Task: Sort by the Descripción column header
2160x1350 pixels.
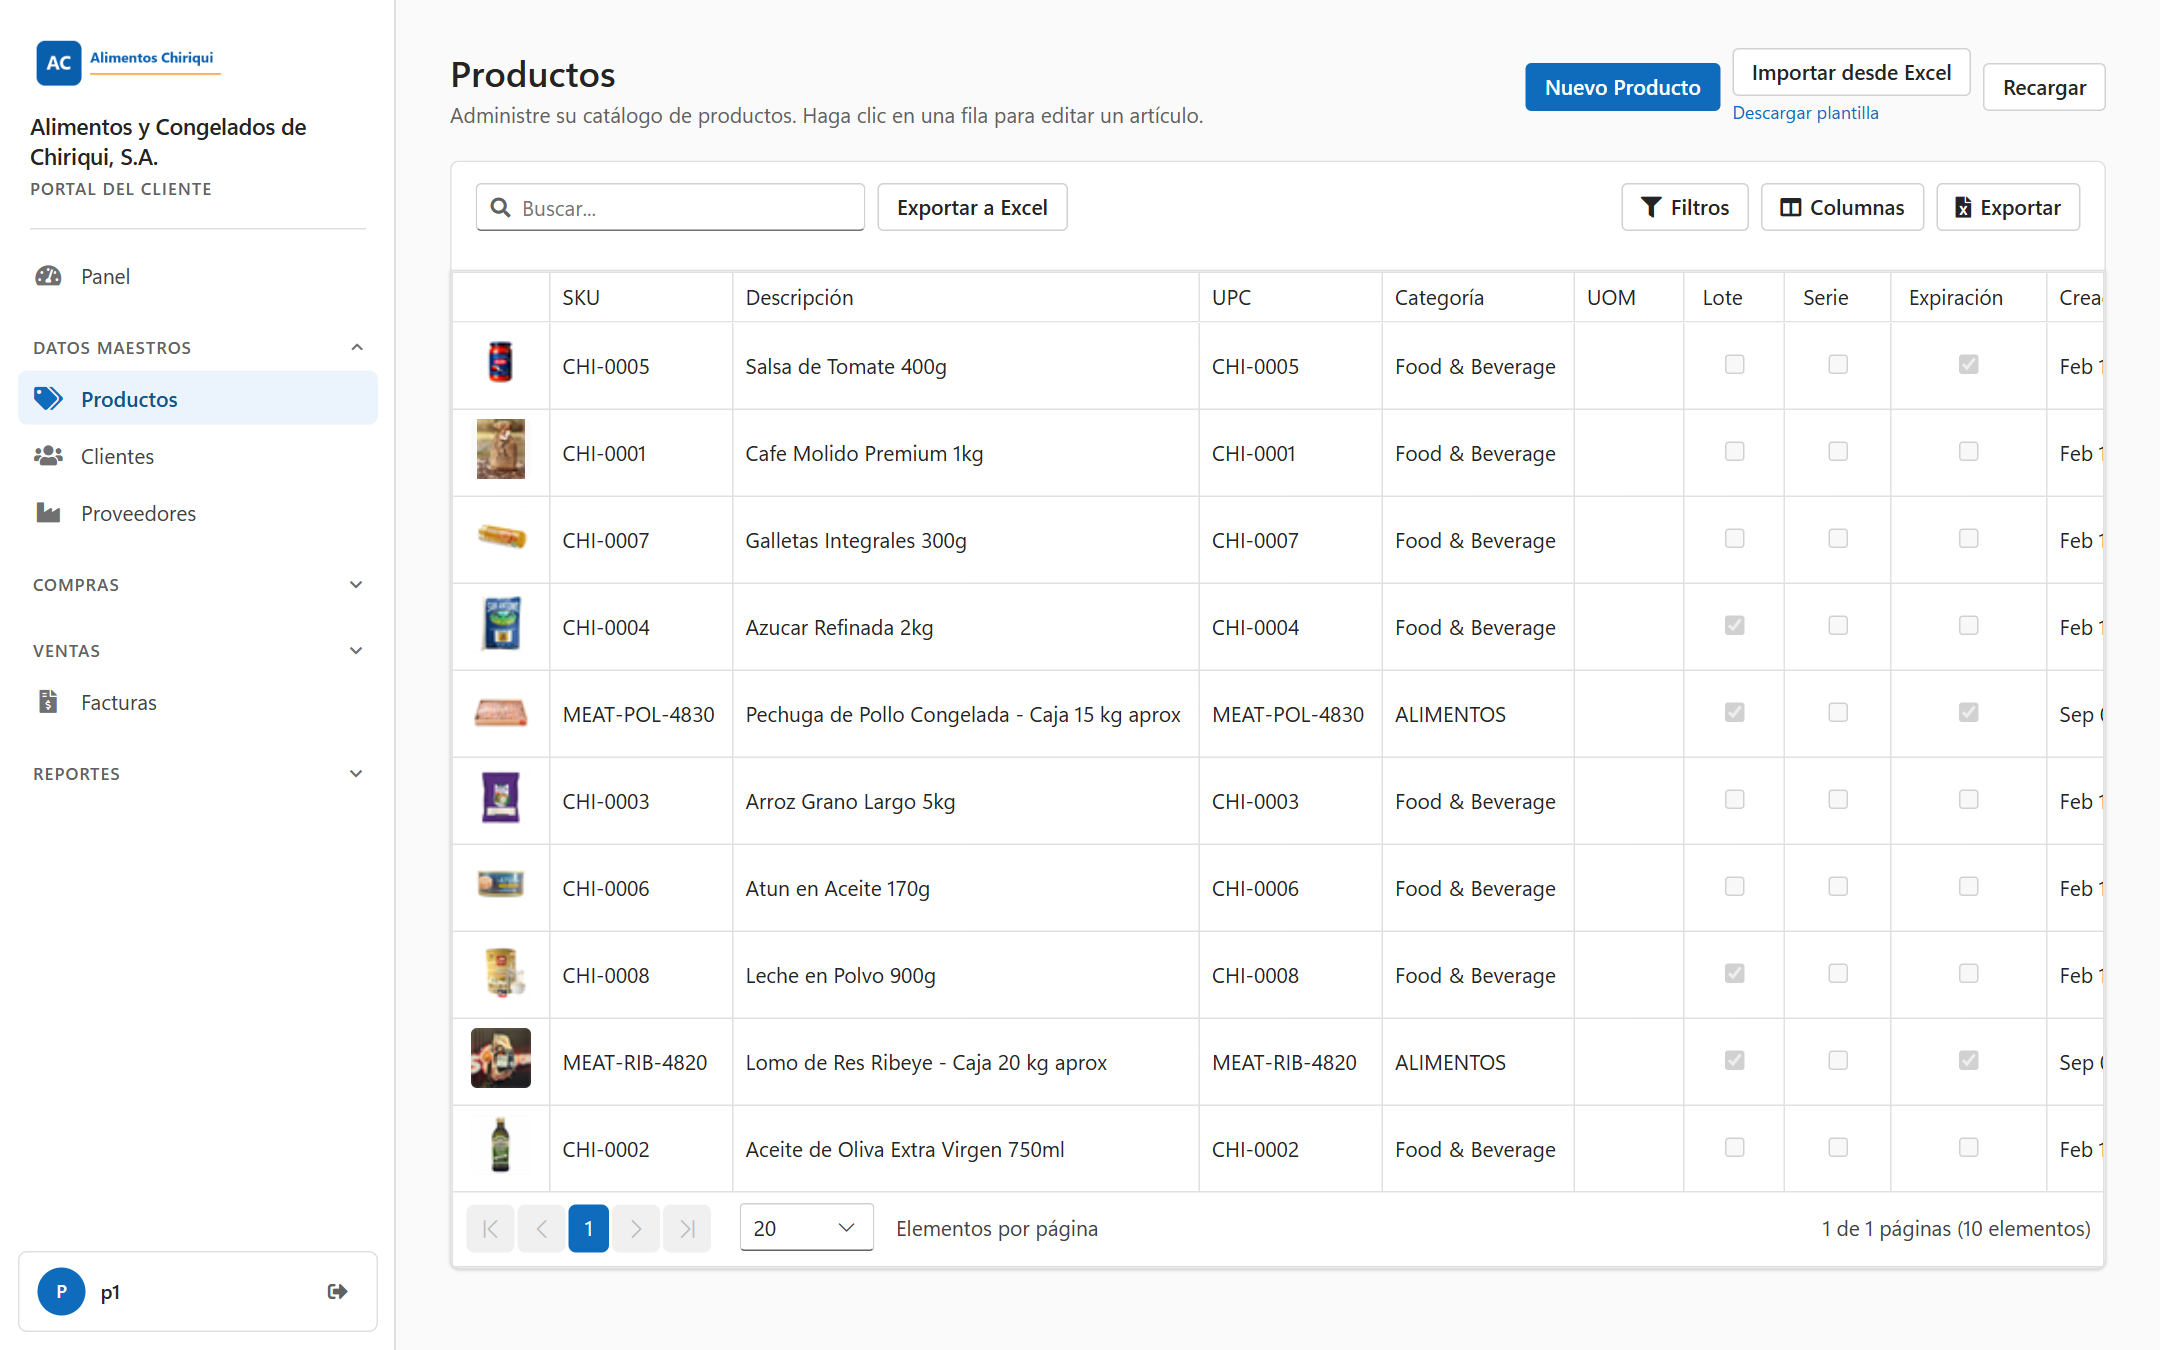Action: [x=966, y=297]
